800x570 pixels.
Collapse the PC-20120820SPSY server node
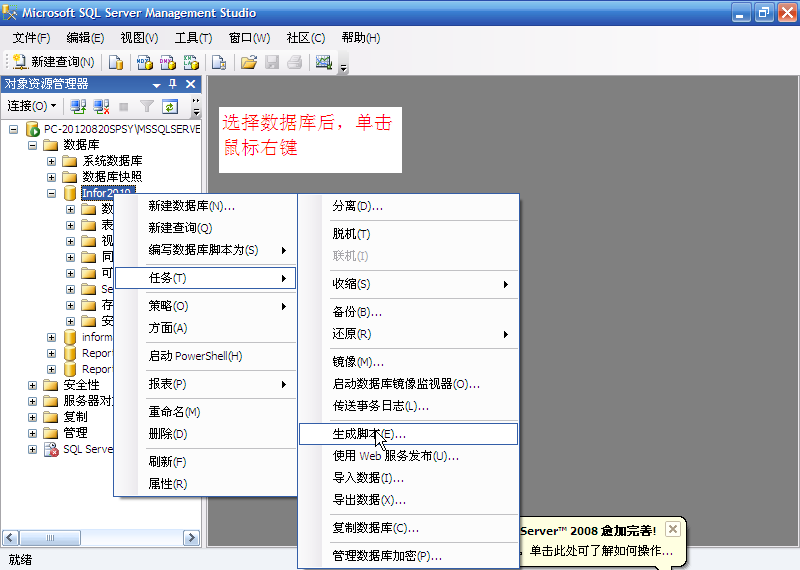14,129
